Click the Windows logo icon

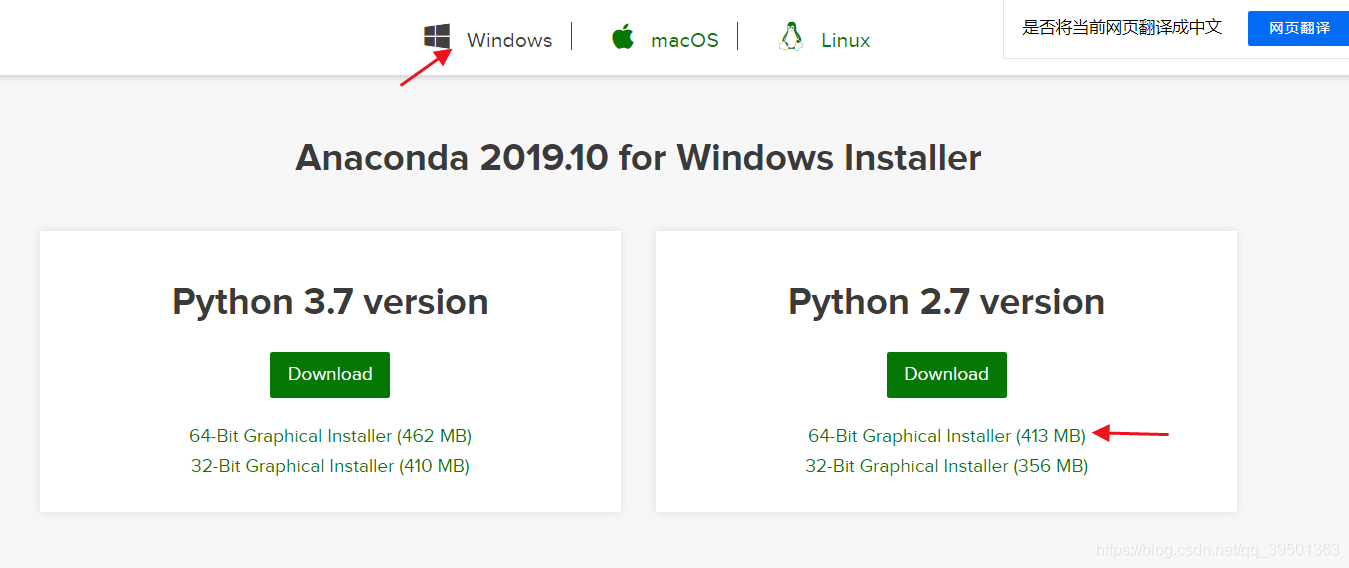point(436,38)
